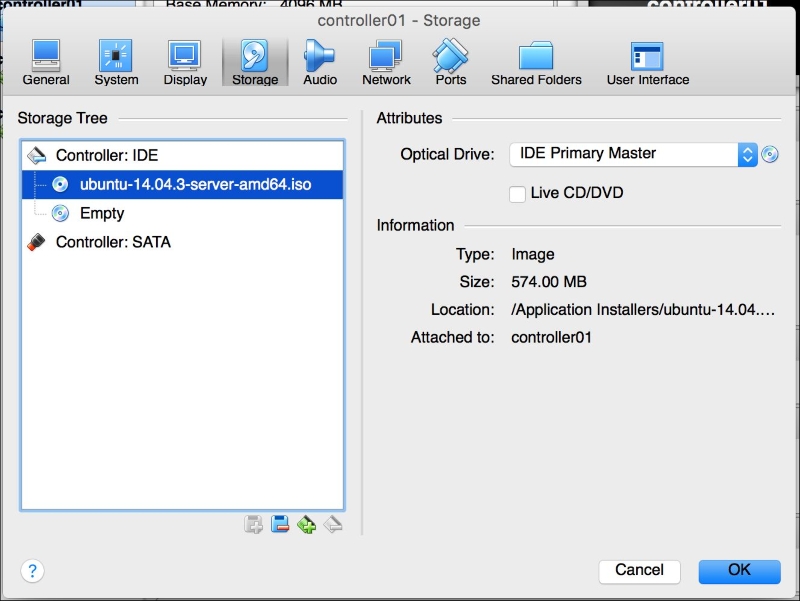Click the remove storage controller icon

tap(333, 524)
